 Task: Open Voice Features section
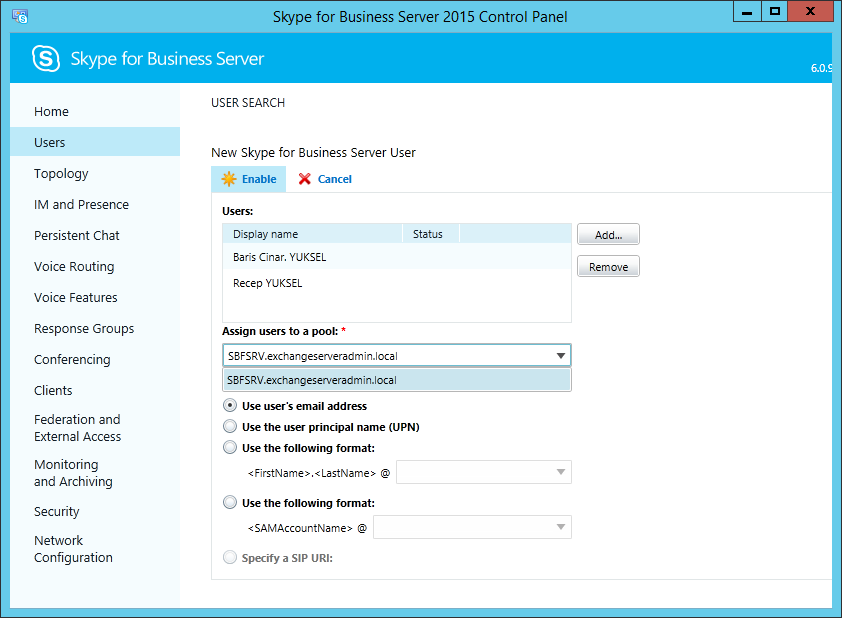tap(76, 297)
